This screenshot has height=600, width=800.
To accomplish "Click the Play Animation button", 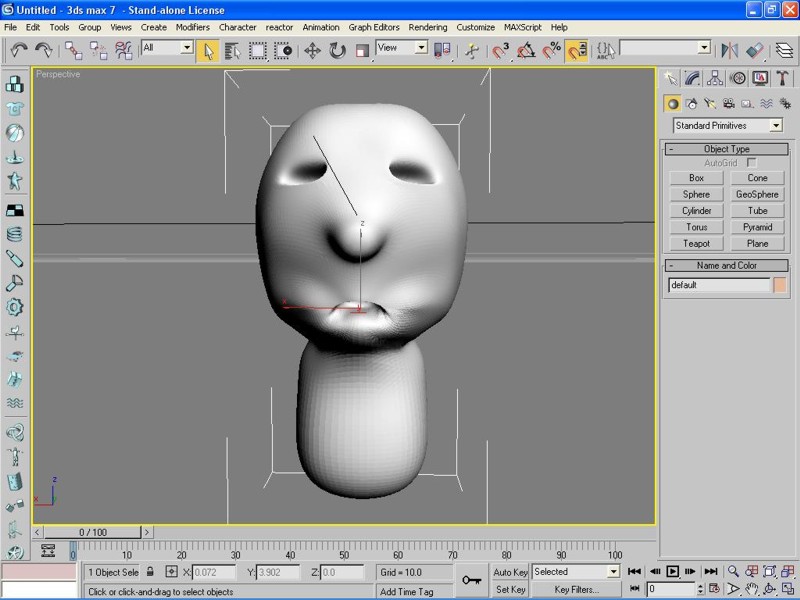I will 672,571.
